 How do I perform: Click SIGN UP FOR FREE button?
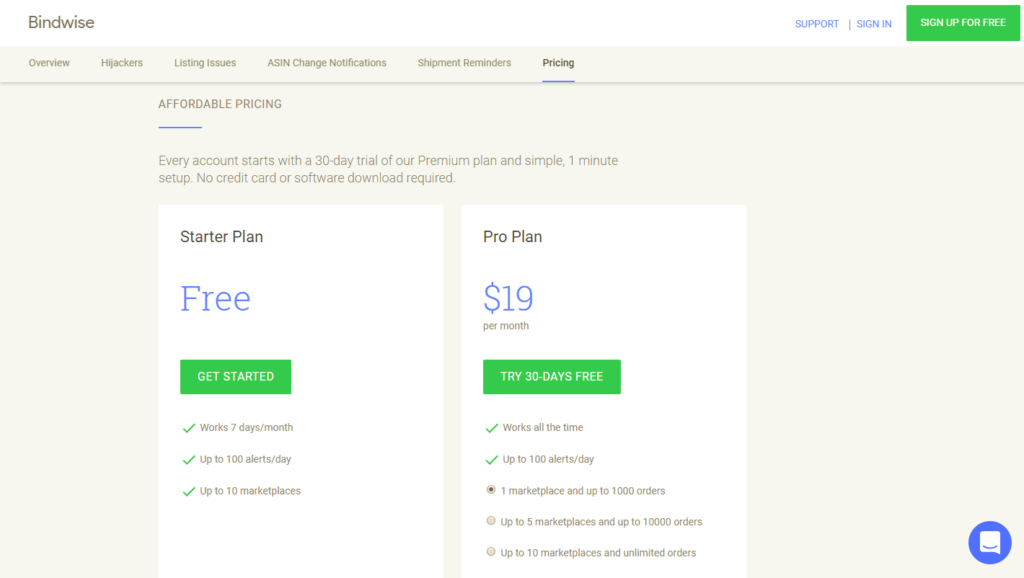(x=963, y=23)
